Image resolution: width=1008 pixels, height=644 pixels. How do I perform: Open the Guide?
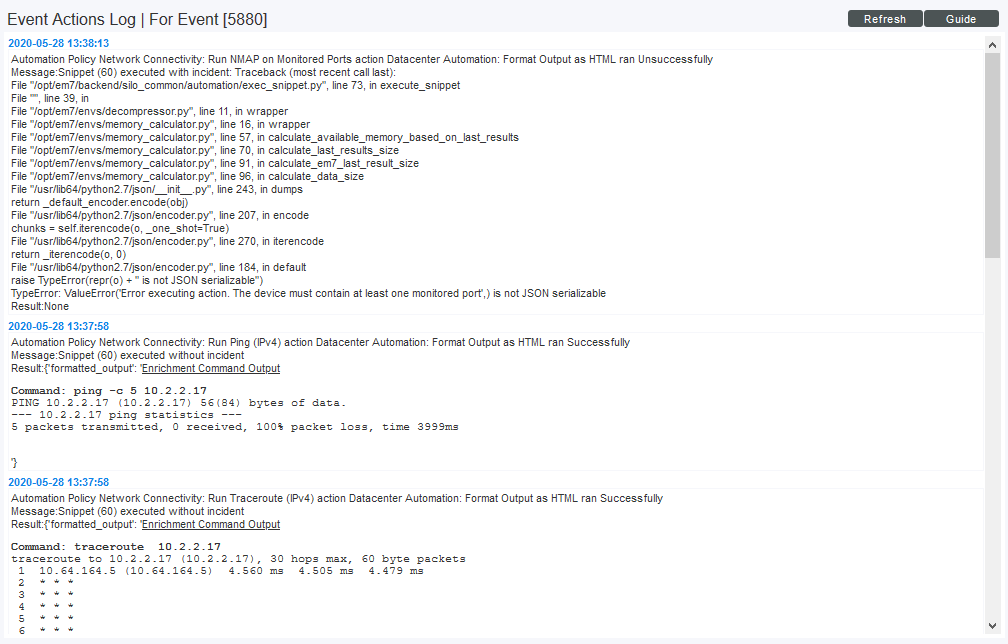961,19
